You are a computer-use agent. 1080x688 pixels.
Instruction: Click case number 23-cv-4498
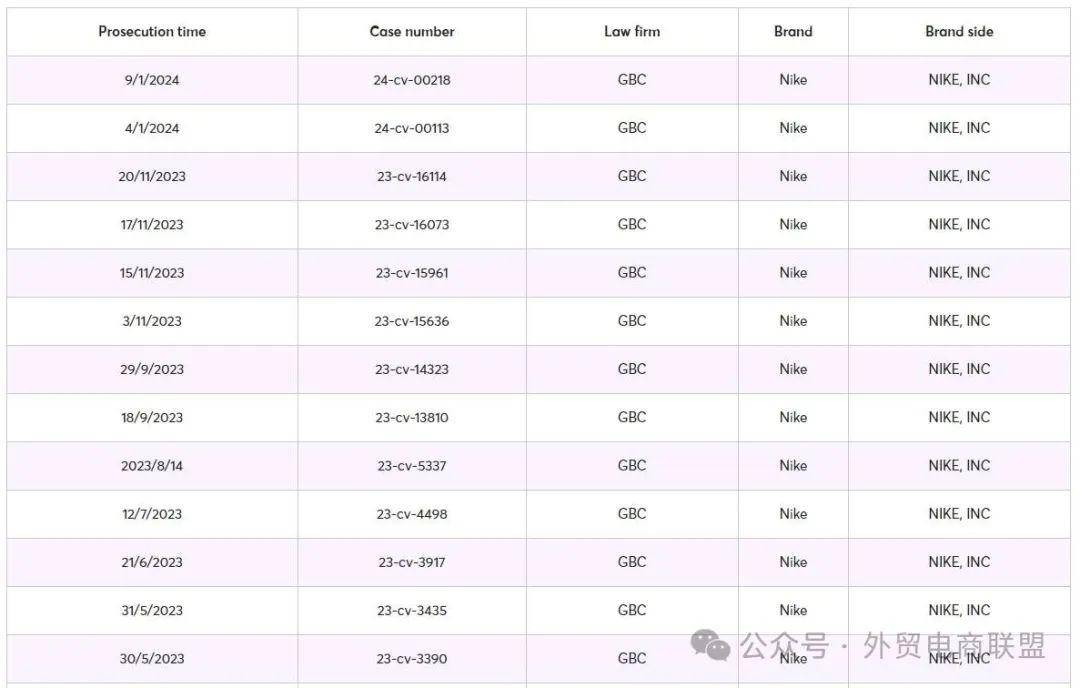tap(412, 514)
